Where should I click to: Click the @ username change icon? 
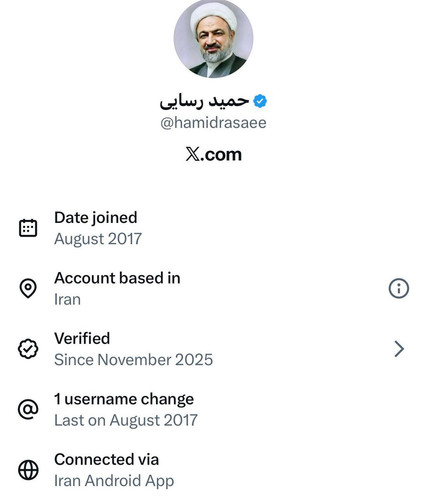[28, 409]
